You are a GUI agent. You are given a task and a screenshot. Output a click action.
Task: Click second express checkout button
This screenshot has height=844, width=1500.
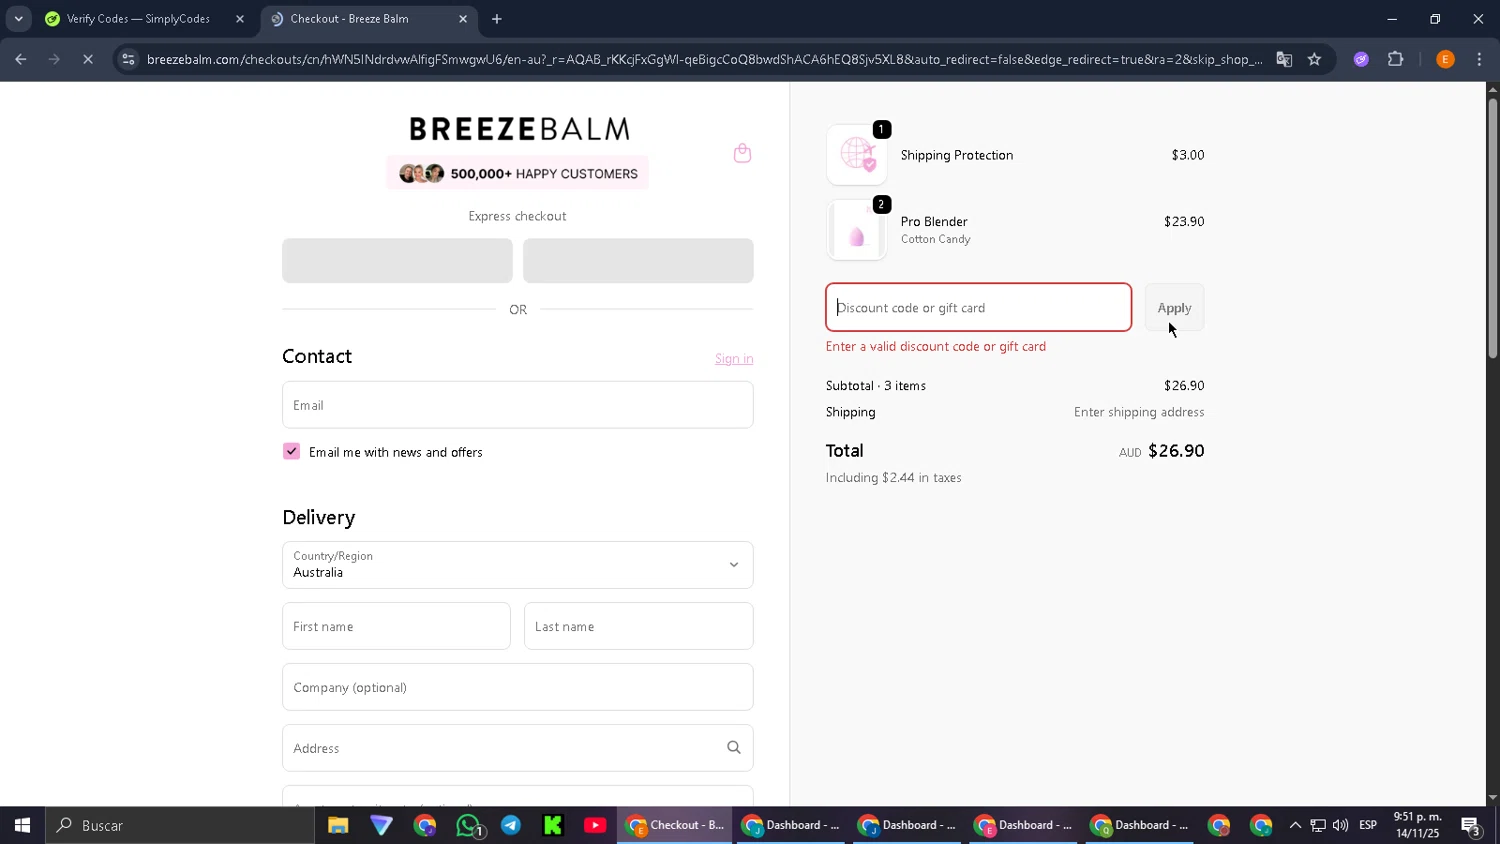638,260
